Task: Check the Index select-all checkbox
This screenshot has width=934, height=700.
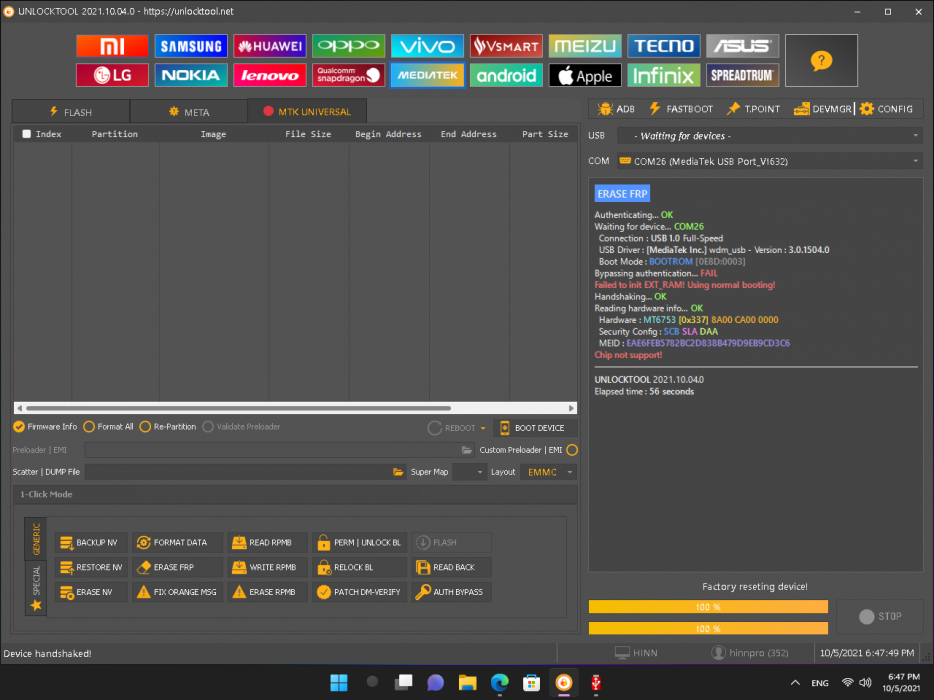Action: [26, 134]
